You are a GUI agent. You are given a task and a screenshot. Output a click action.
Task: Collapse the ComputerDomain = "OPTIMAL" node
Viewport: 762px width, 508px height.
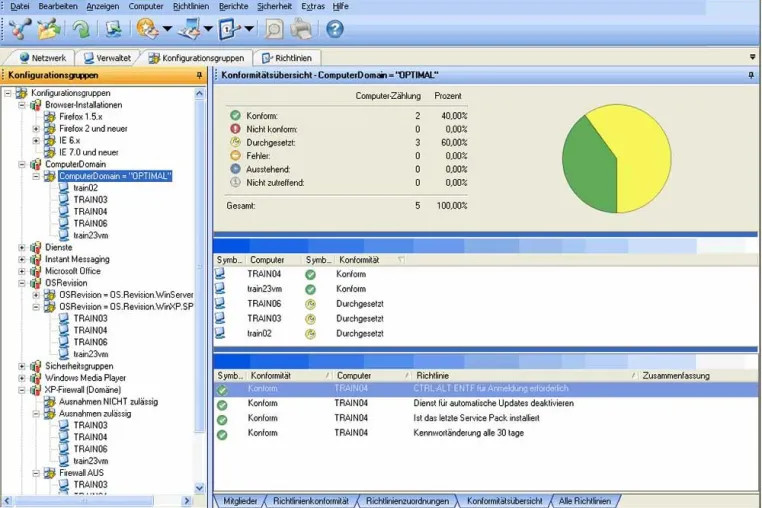[x=36, y=176]
